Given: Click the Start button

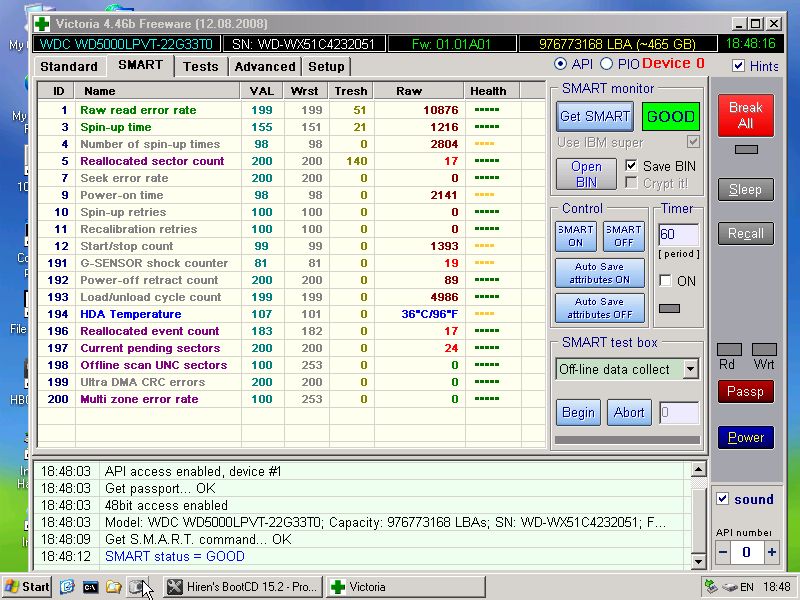Looking at the screenshot, I should coord(27,587).
